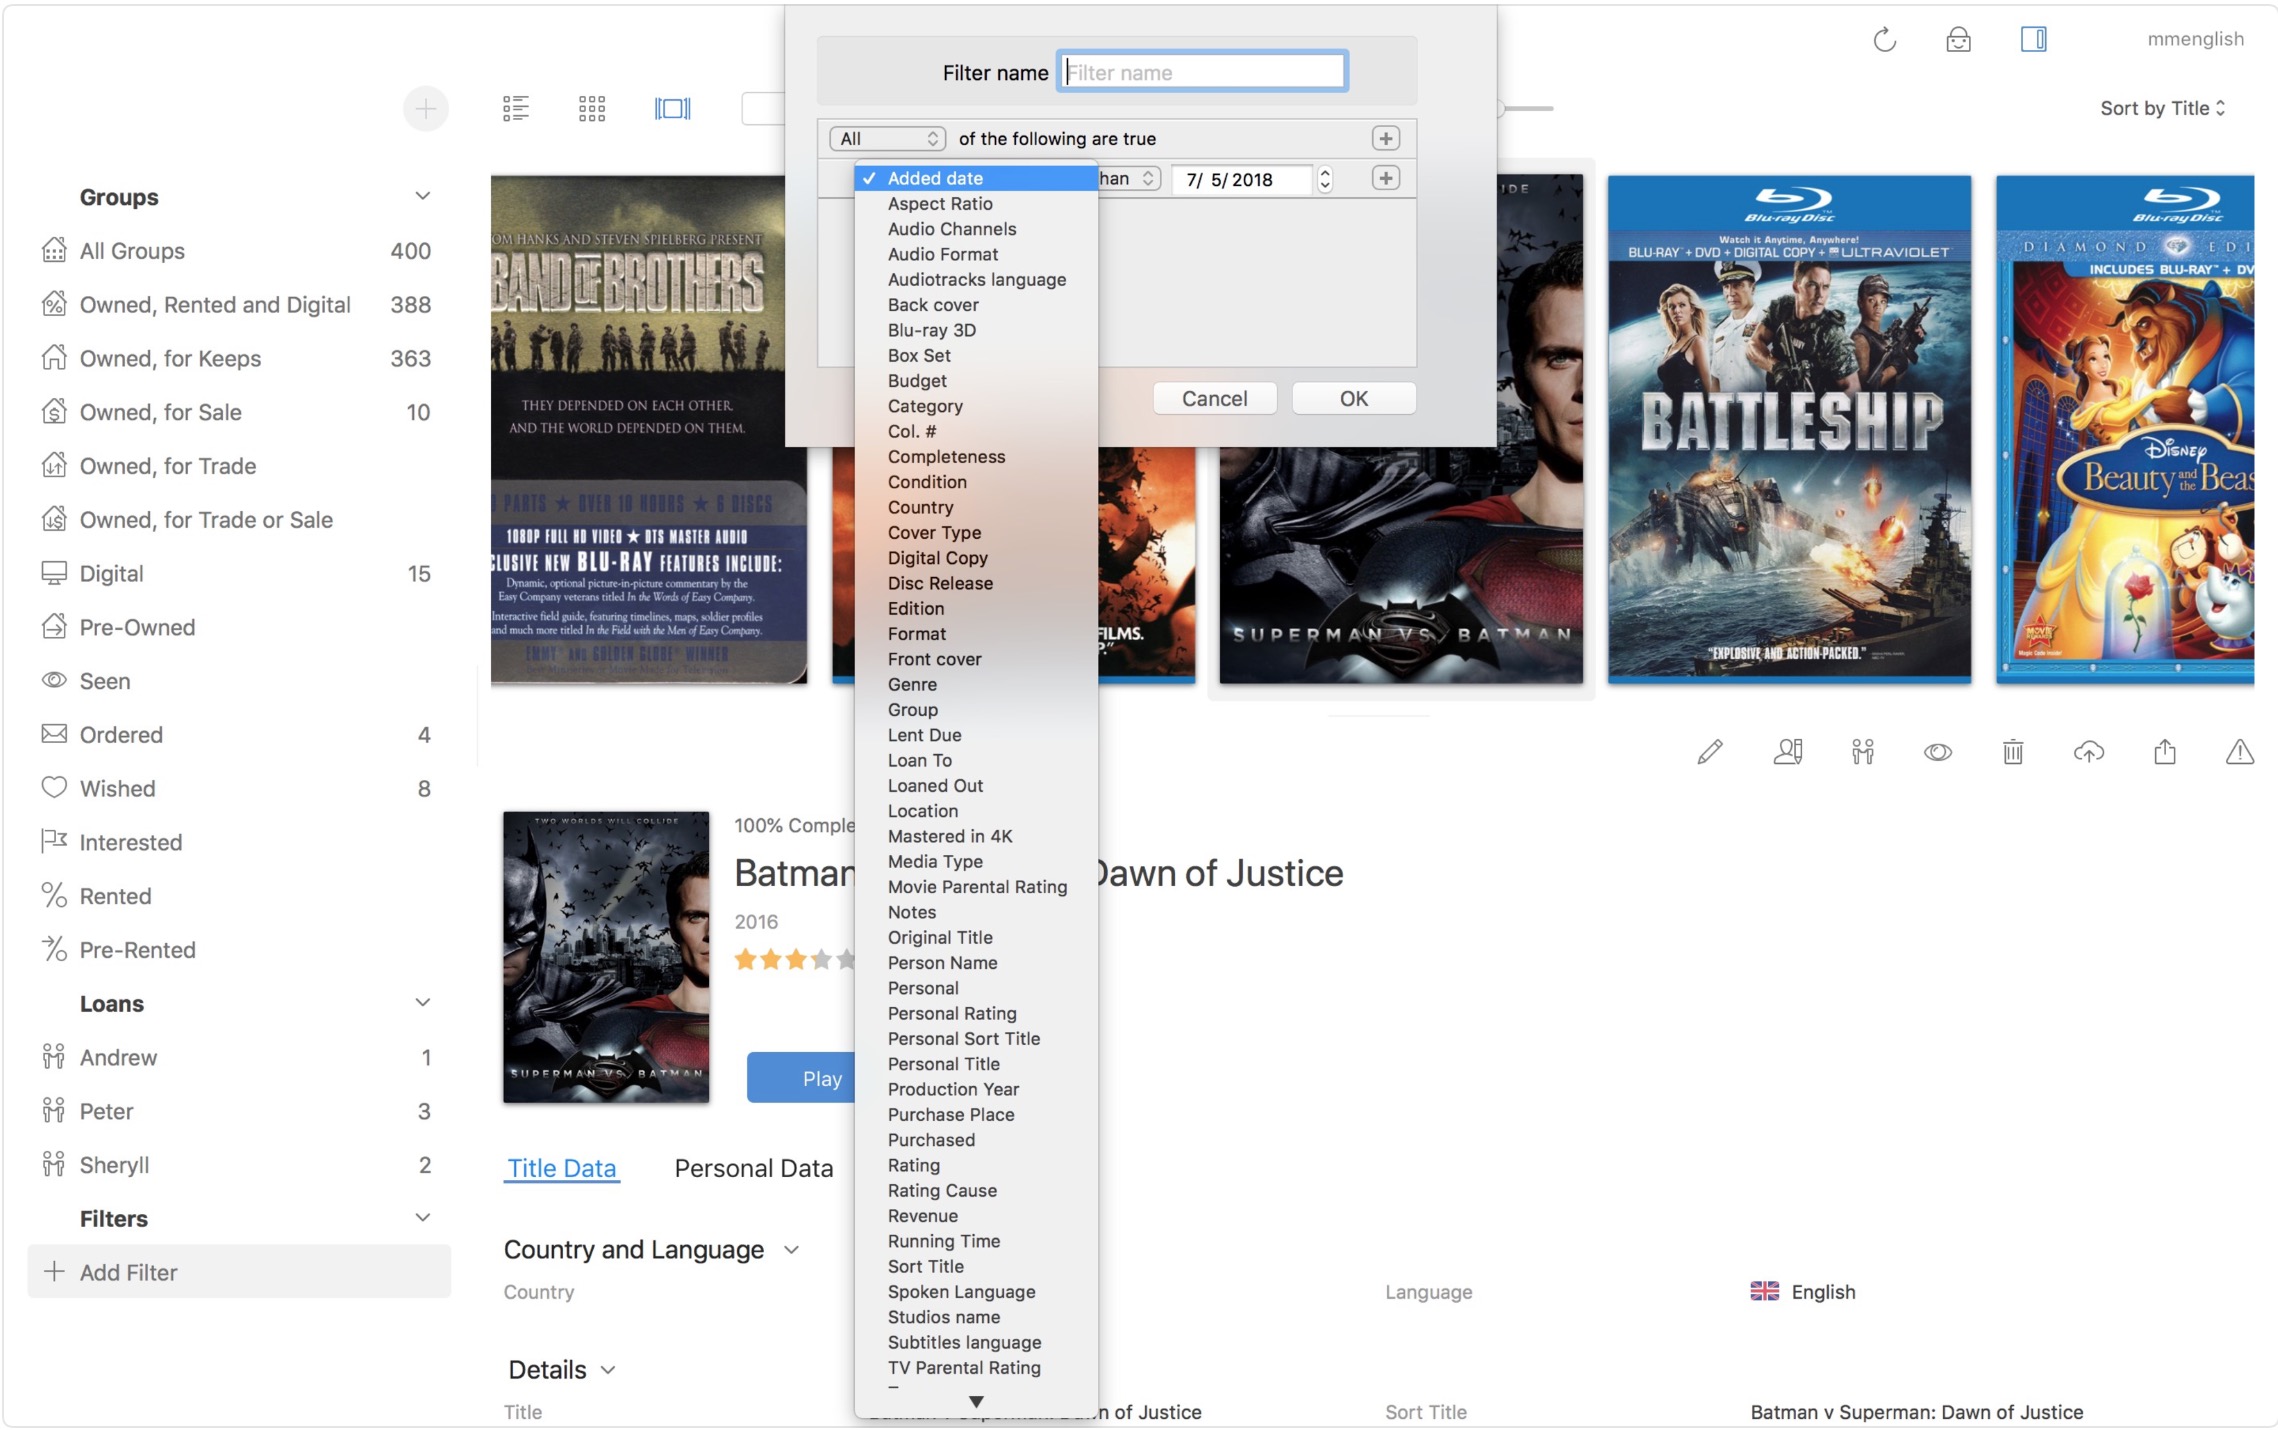Screen dimensions: 2278x1430
Task: Switch to grid view icon
Action: tap(592, 108)
